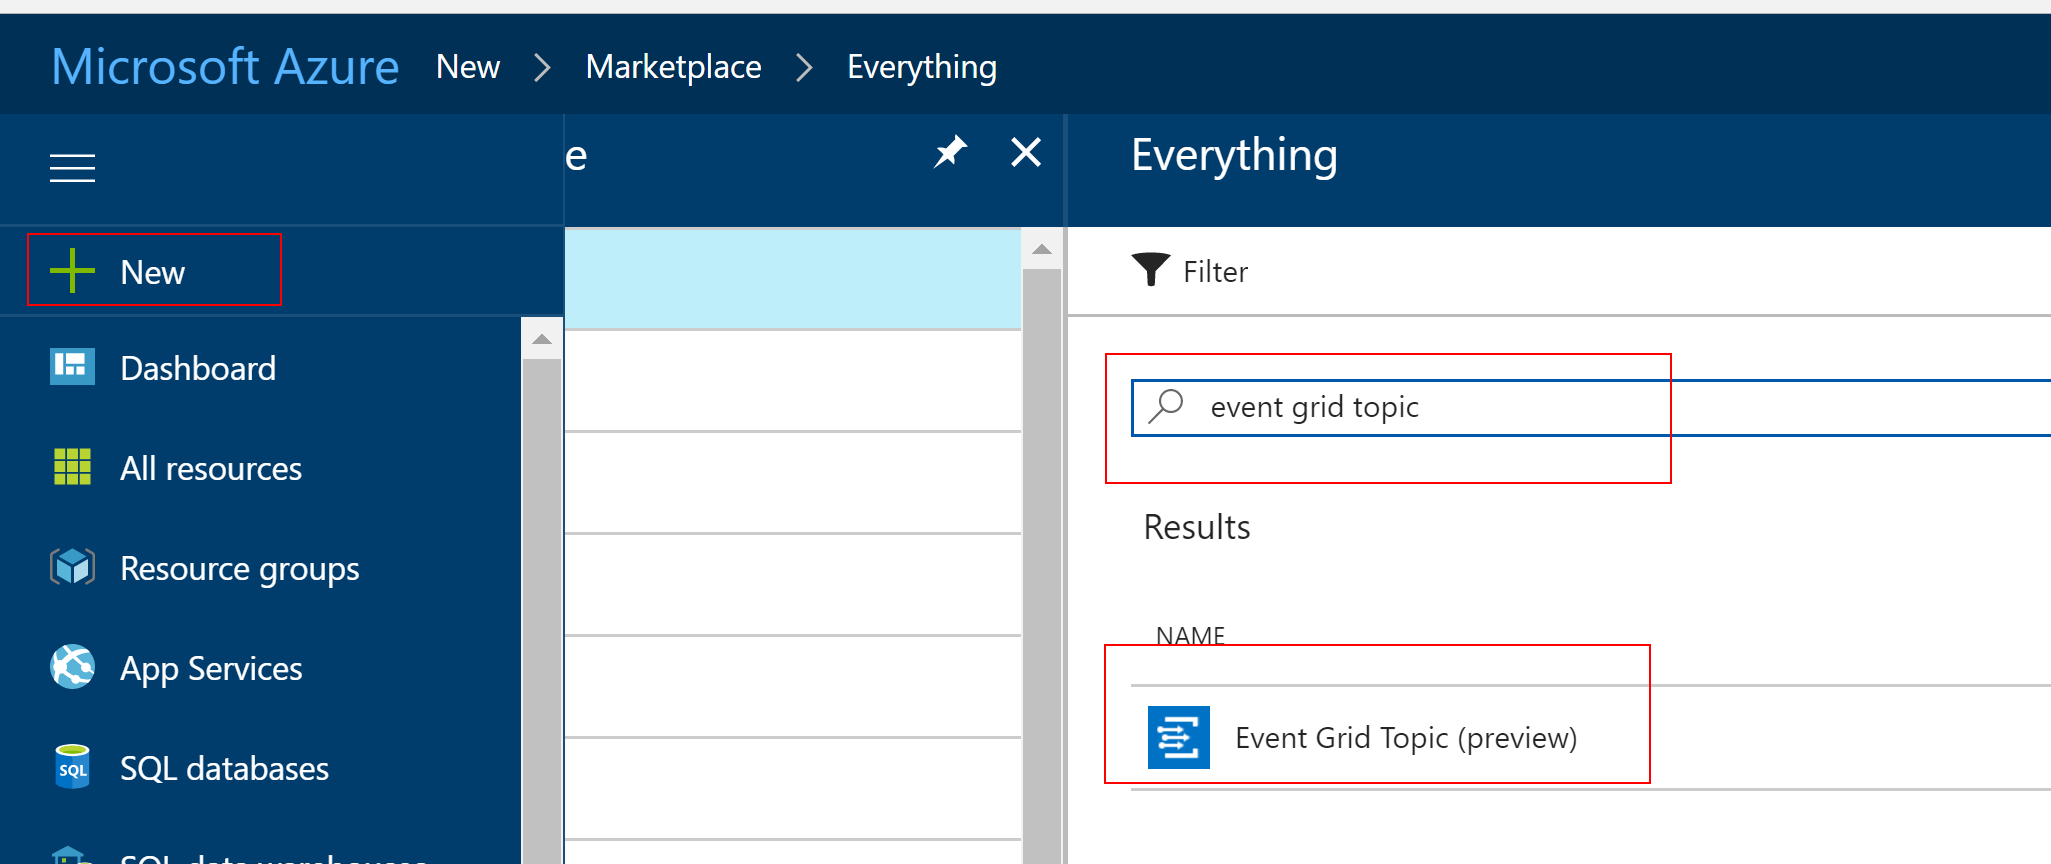The height and width of the screenshot is (864, 2051).
Task: Click the search magnifier icon
Action: coord(1166,406)
